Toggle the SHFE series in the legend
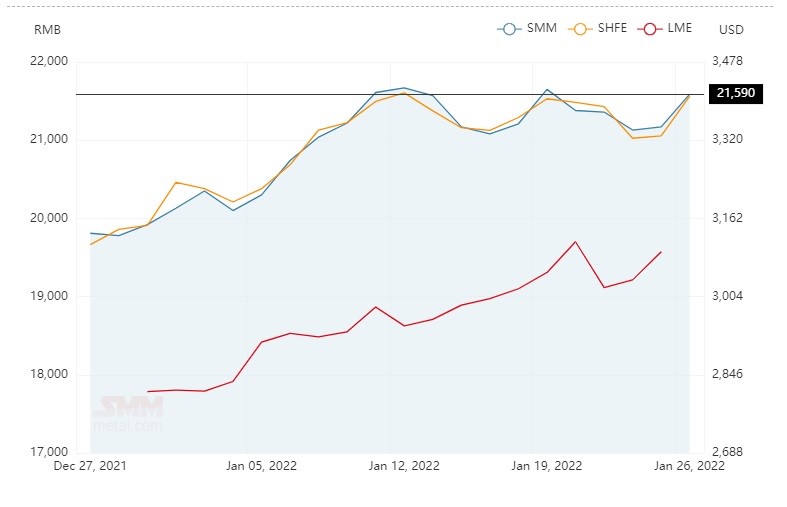This screenshot has width=787, height=507. tap(597, 28)
